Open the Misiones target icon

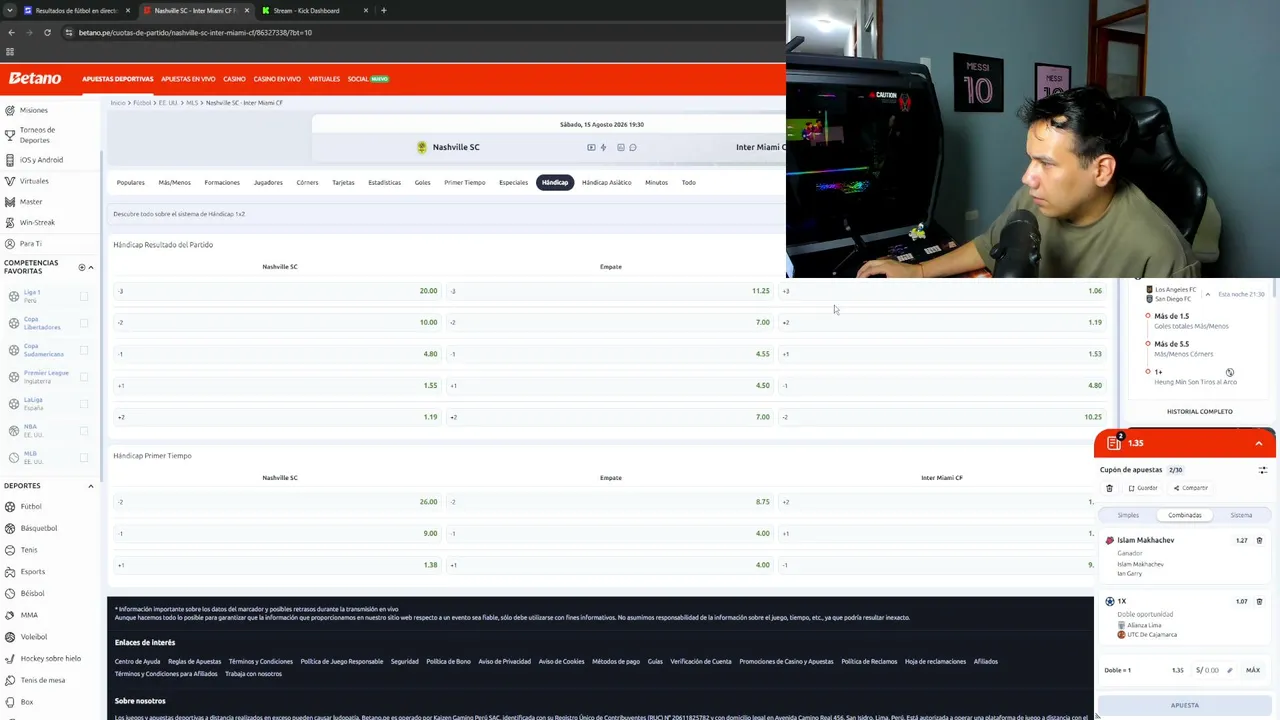pyautogui.click(x=10, y=110)
